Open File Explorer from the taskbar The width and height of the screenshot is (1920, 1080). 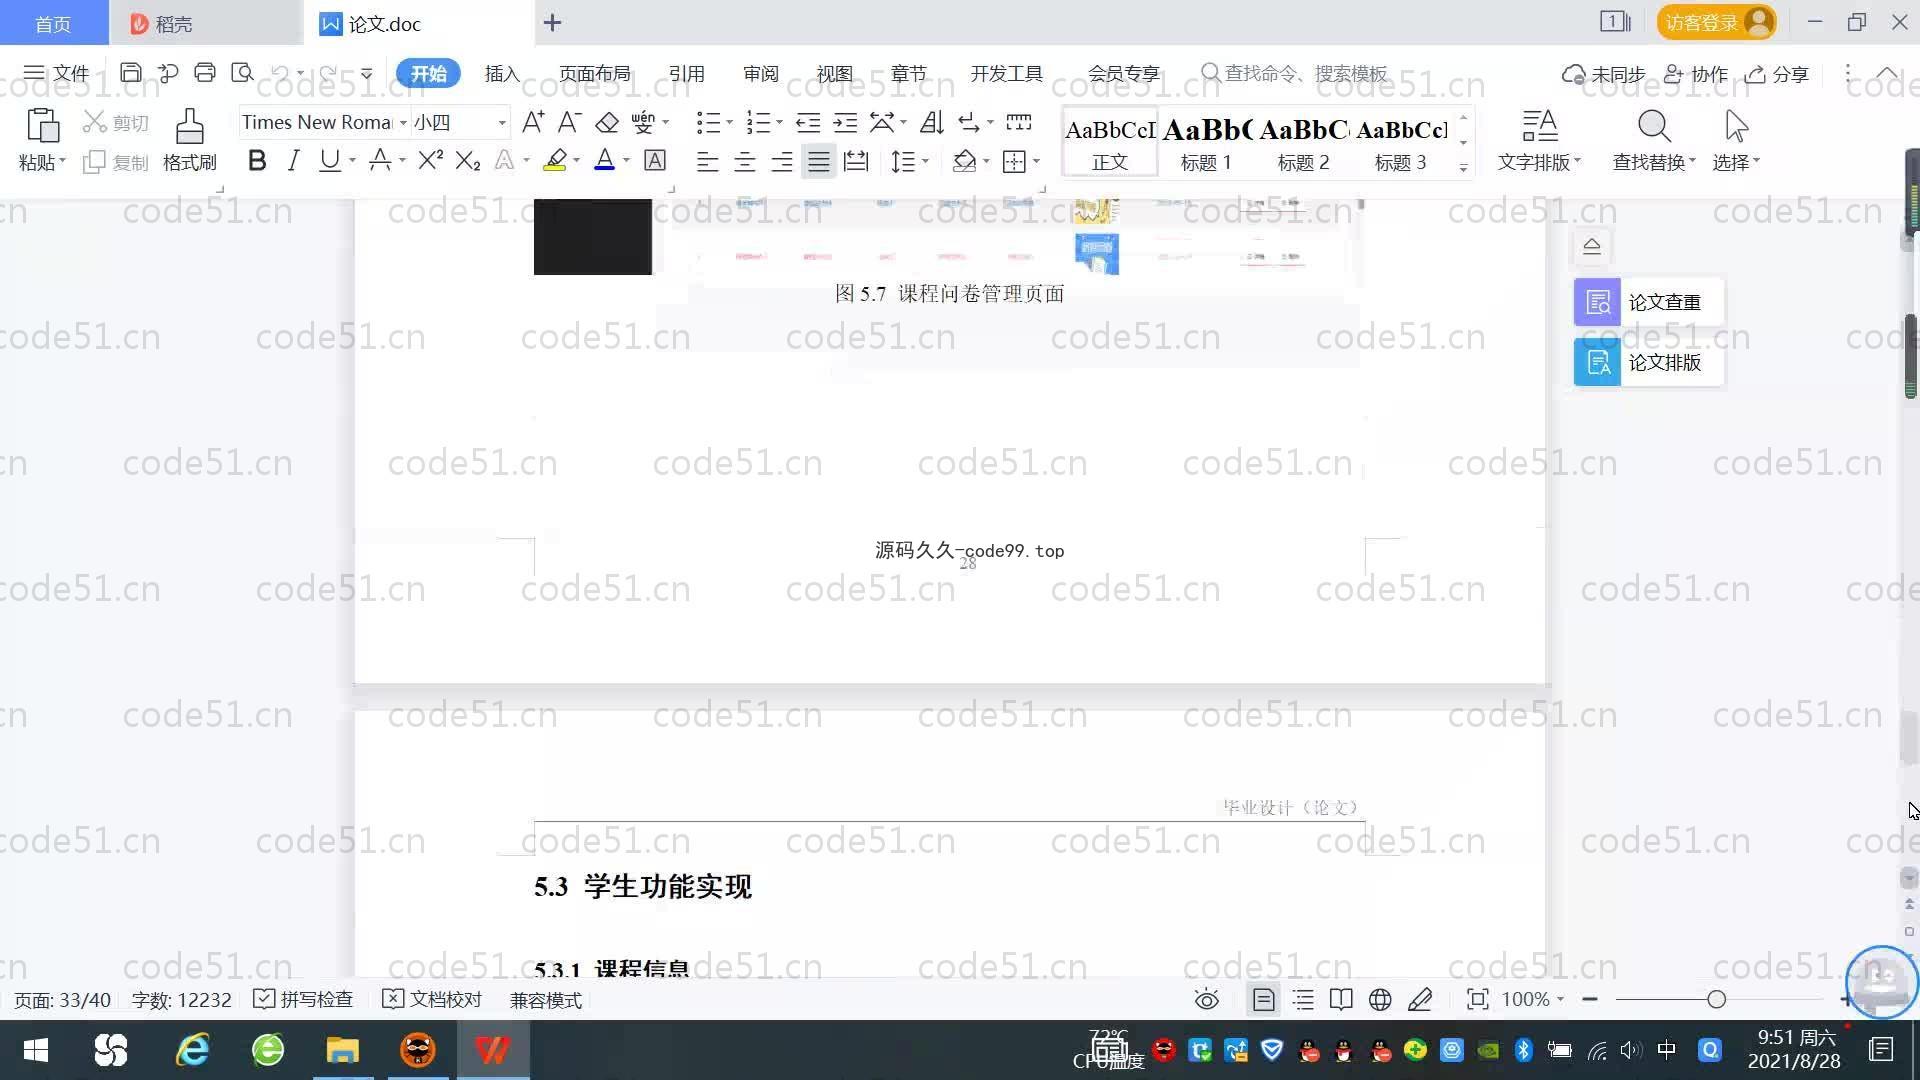tap(342, 1050)
